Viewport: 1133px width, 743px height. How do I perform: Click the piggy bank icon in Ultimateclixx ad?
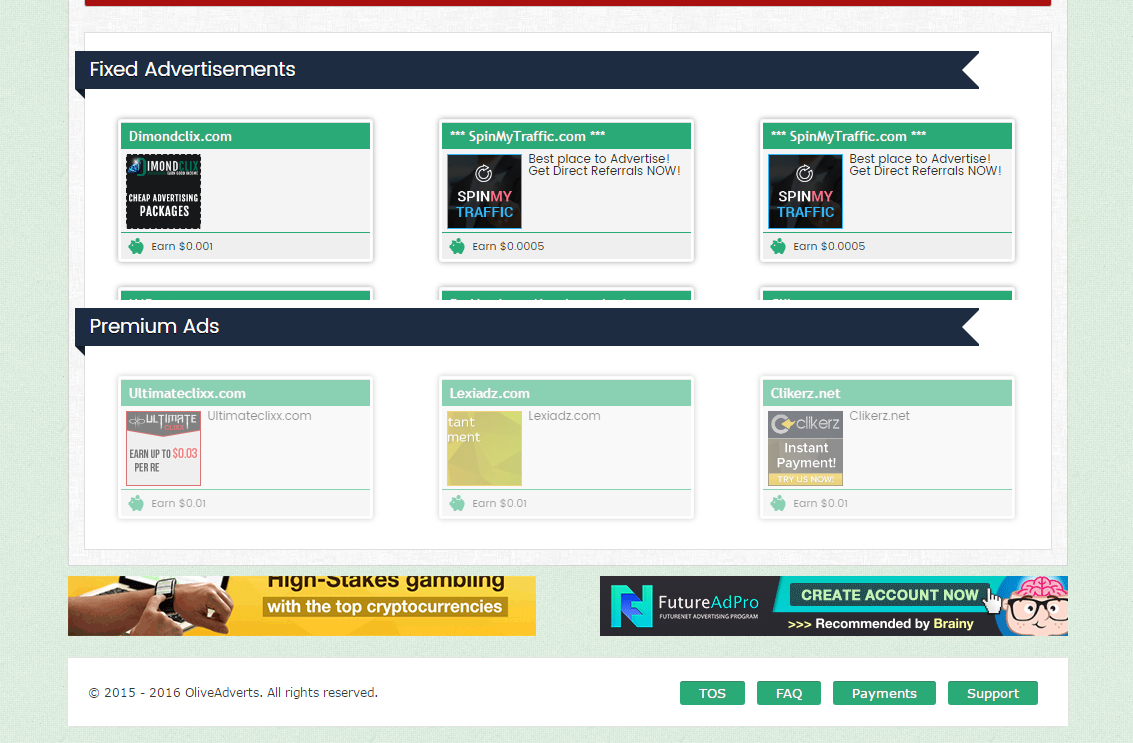(x=136, y=504)
